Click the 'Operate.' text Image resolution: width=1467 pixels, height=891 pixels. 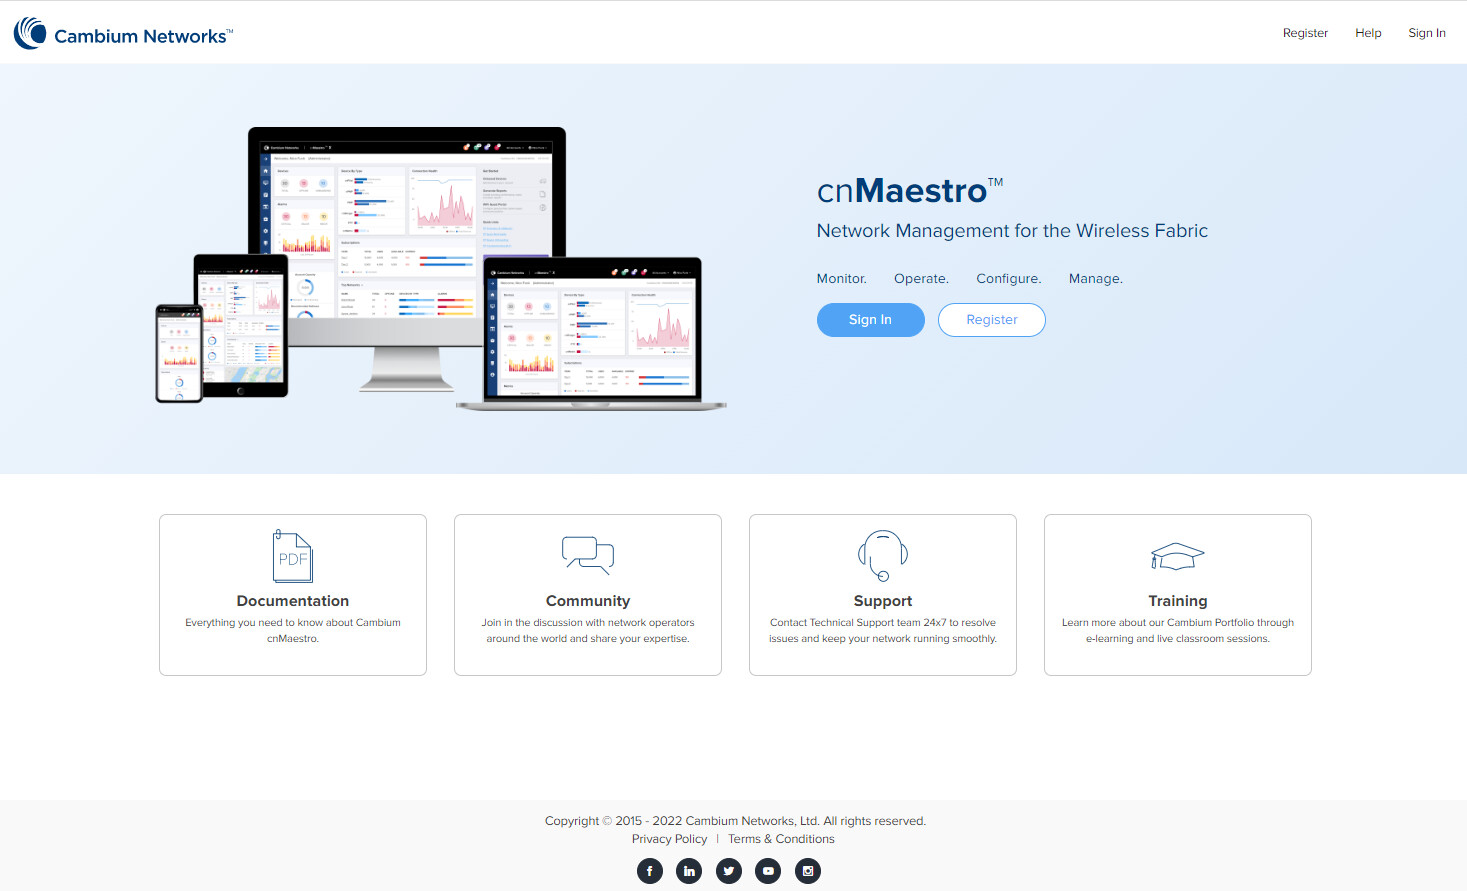click(x=921, y=279)
